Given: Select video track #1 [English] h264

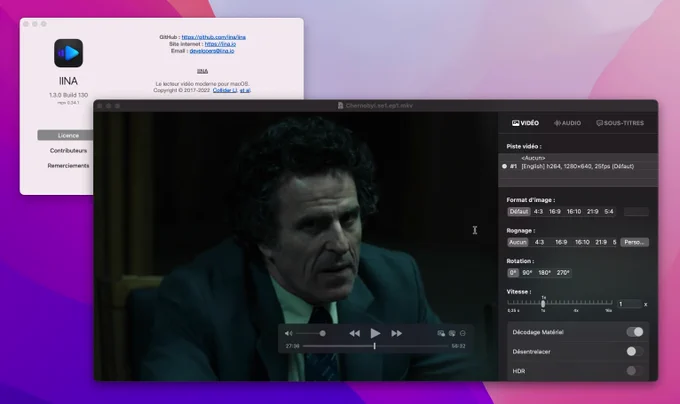Looking at the screenshot, I should [x=578, y=166].
